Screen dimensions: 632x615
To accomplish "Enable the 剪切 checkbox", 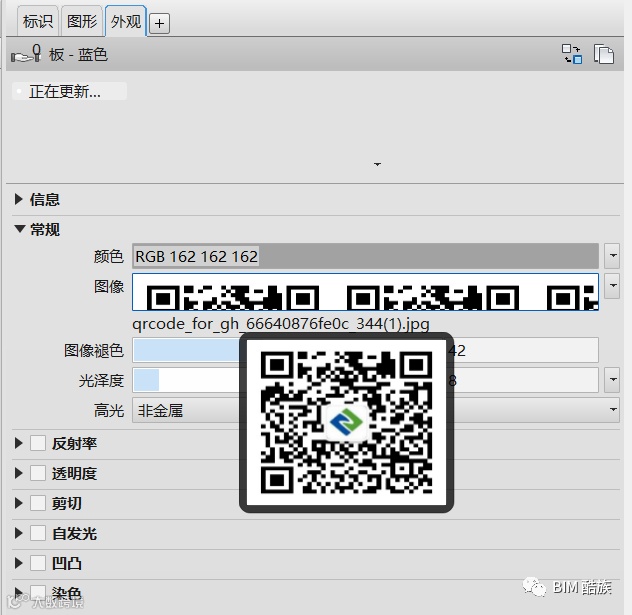I will tap(38, 503).
